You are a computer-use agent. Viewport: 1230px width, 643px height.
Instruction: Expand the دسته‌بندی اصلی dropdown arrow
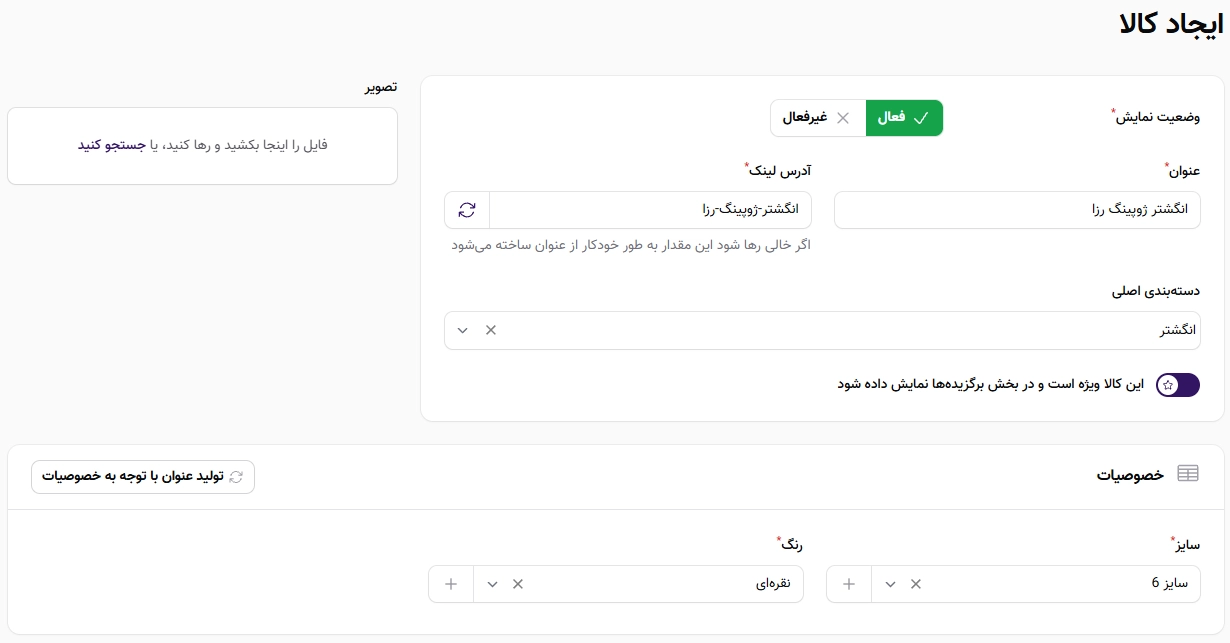[462, 330]
